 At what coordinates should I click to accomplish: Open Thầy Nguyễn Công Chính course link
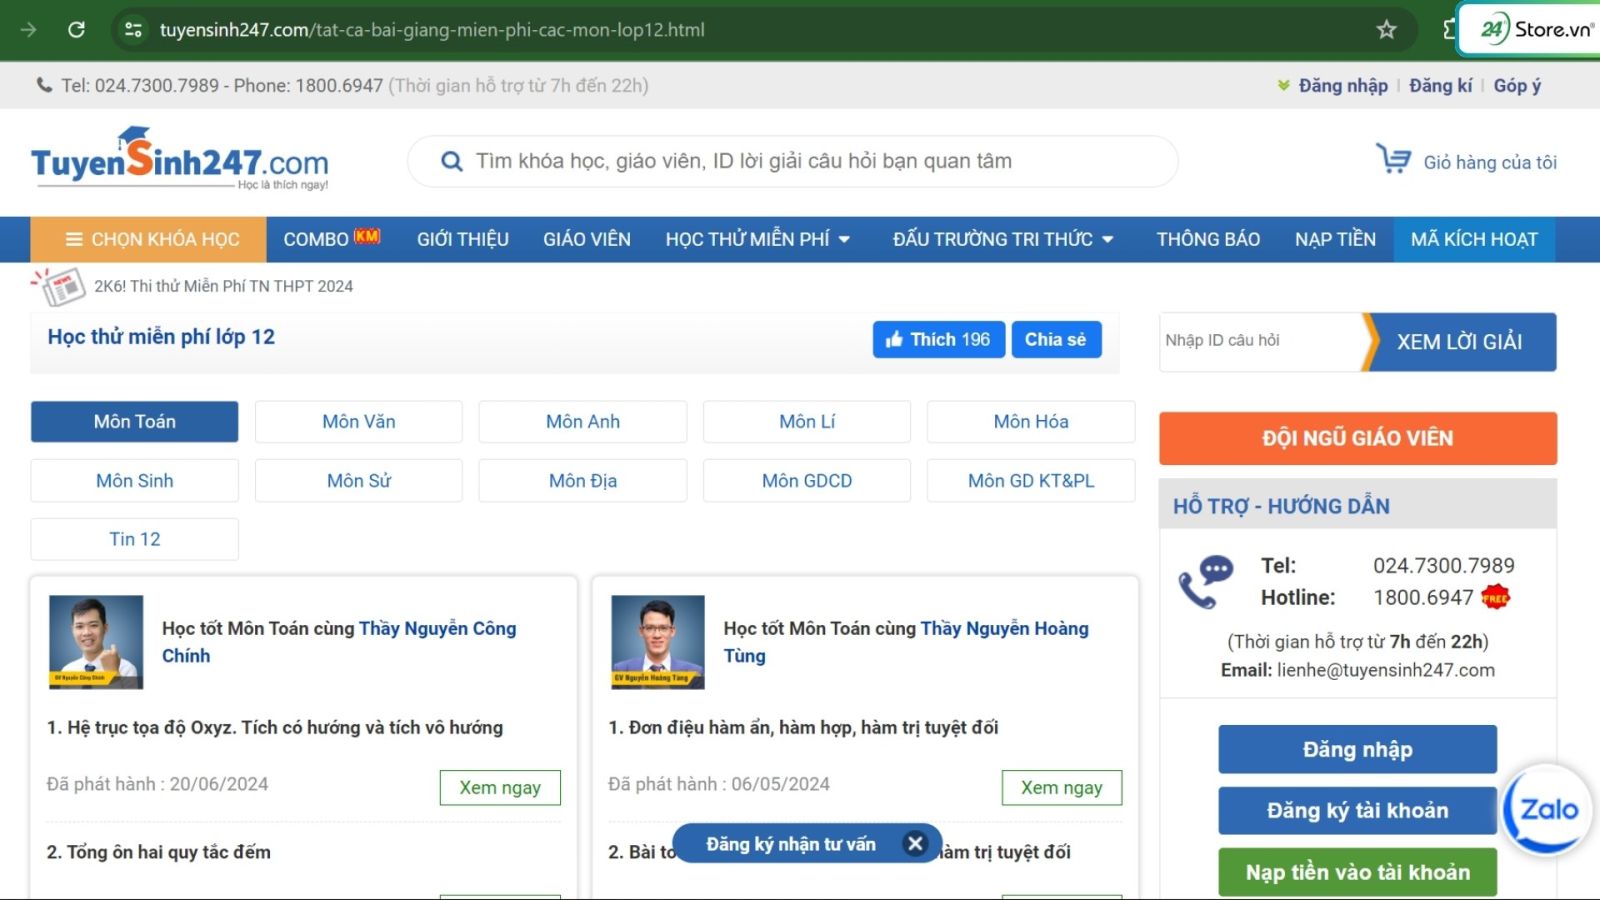339,642
